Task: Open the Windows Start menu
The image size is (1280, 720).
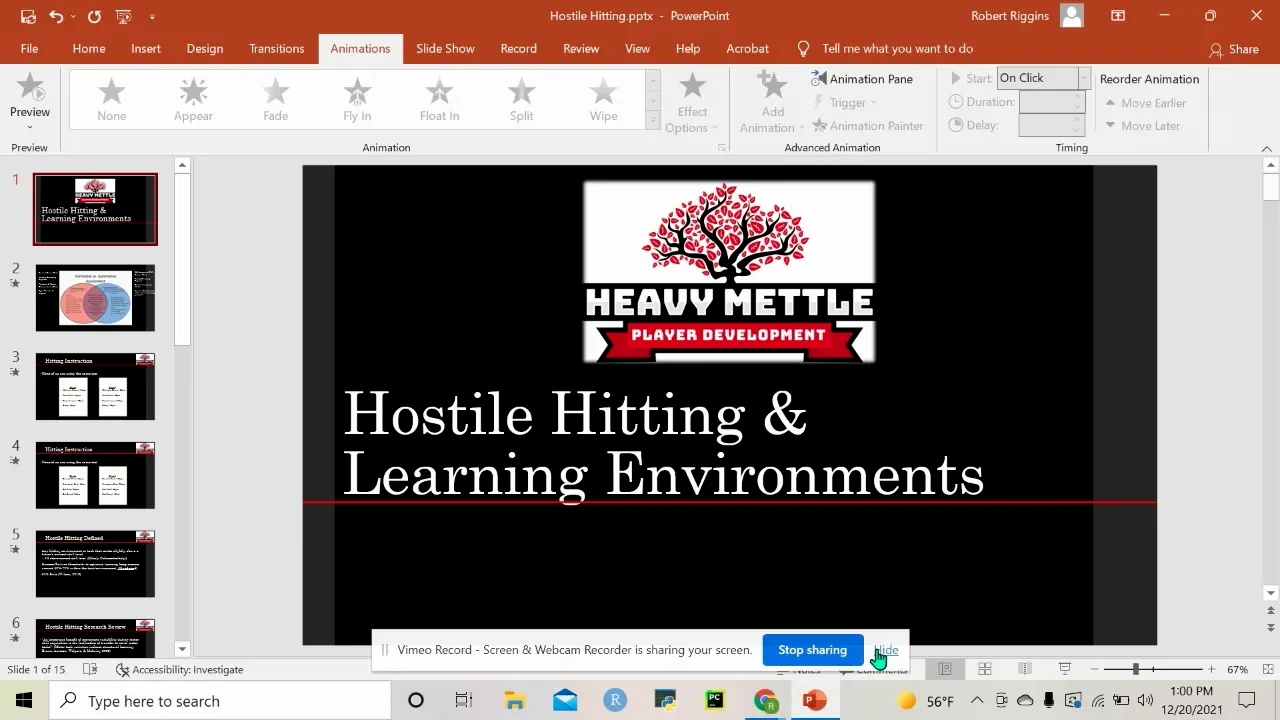Action: pyautogui.click(x=24, y=701)
